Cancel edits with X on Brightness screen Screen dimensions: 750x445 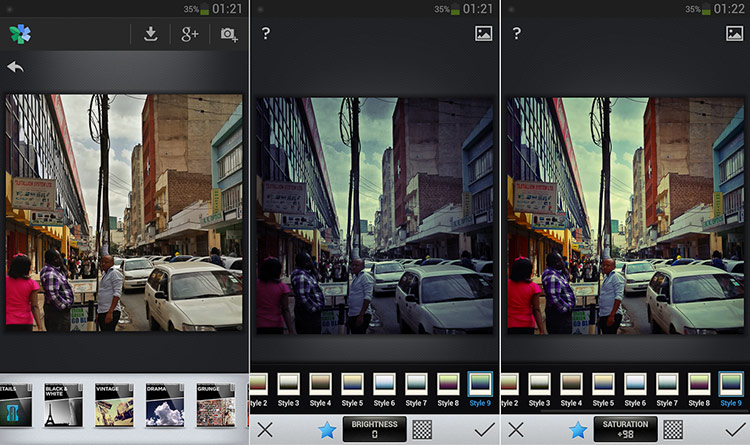click(x=265, y=429)
